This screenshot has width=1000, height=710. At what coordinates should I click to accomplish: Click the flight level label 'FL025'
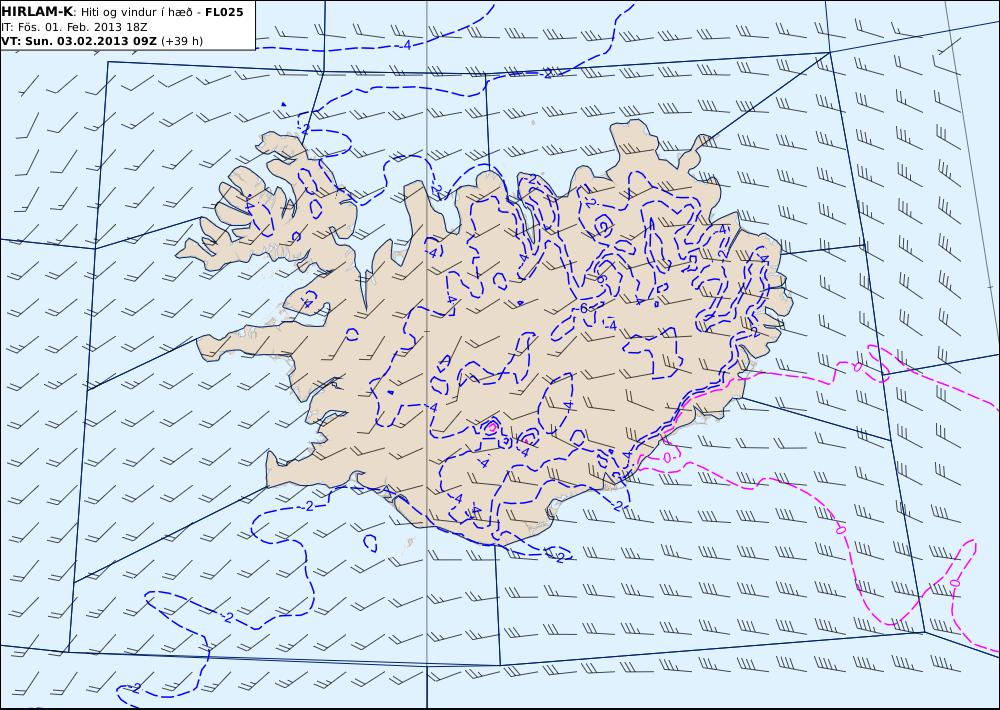(x=224, y=11)
